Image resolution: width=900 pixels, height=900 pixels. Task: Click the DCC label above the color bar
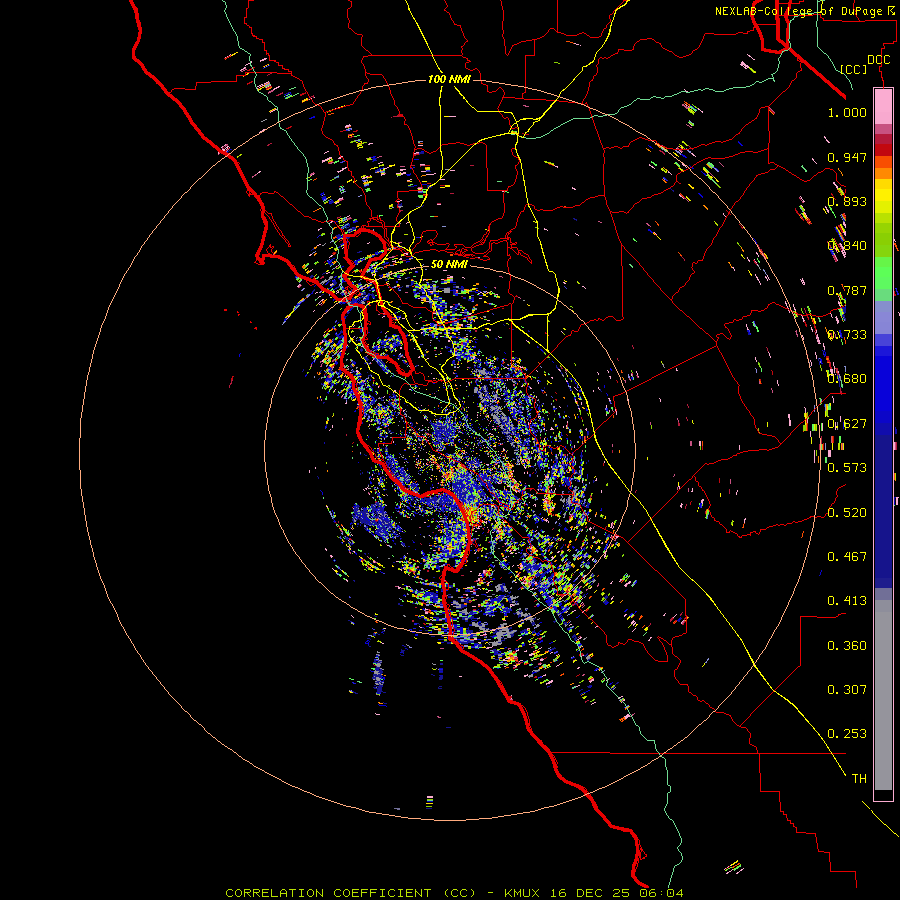pyautogui.click(x=878, y=60)
